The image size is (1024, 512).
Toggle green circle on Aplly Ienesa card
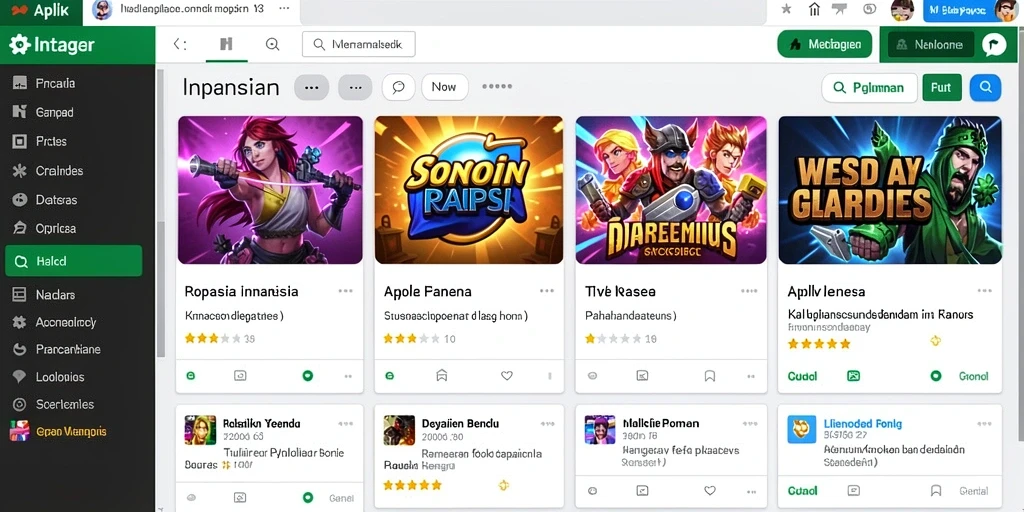coord(935,376)
